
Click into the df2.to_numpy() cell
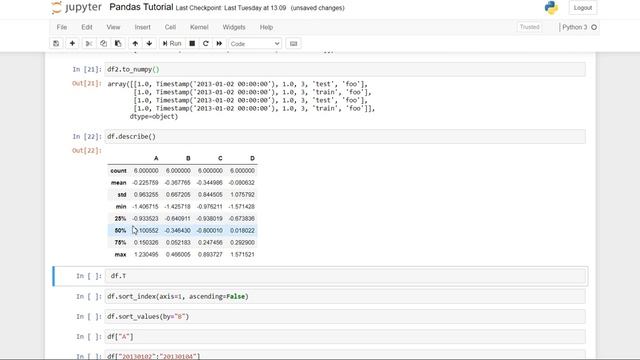coord(345,69)
